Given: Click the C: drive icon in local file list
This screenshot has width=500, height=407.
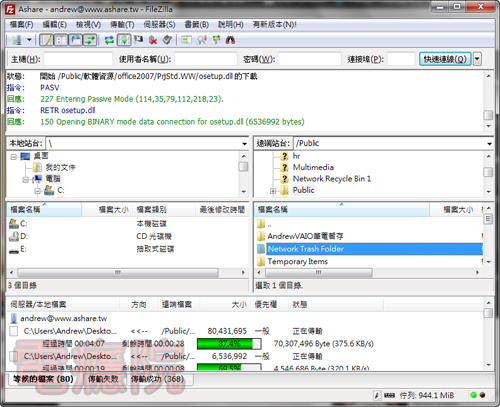Looking at the screenshot, I should coord(14,223).
